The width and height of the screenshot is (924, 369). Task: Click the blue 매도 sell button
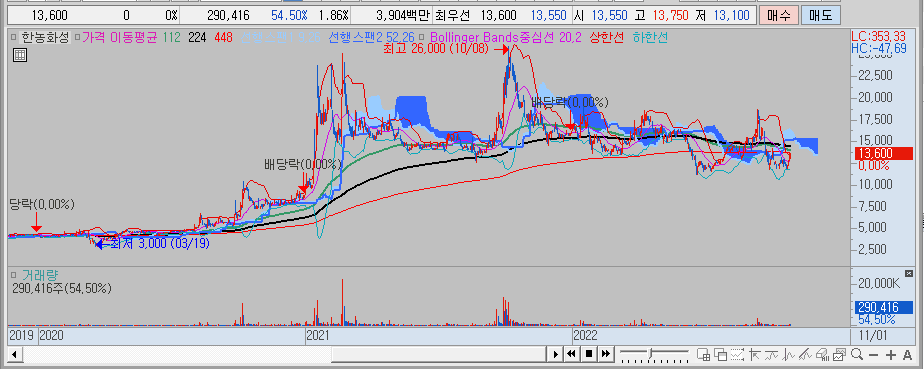(821, 15)
